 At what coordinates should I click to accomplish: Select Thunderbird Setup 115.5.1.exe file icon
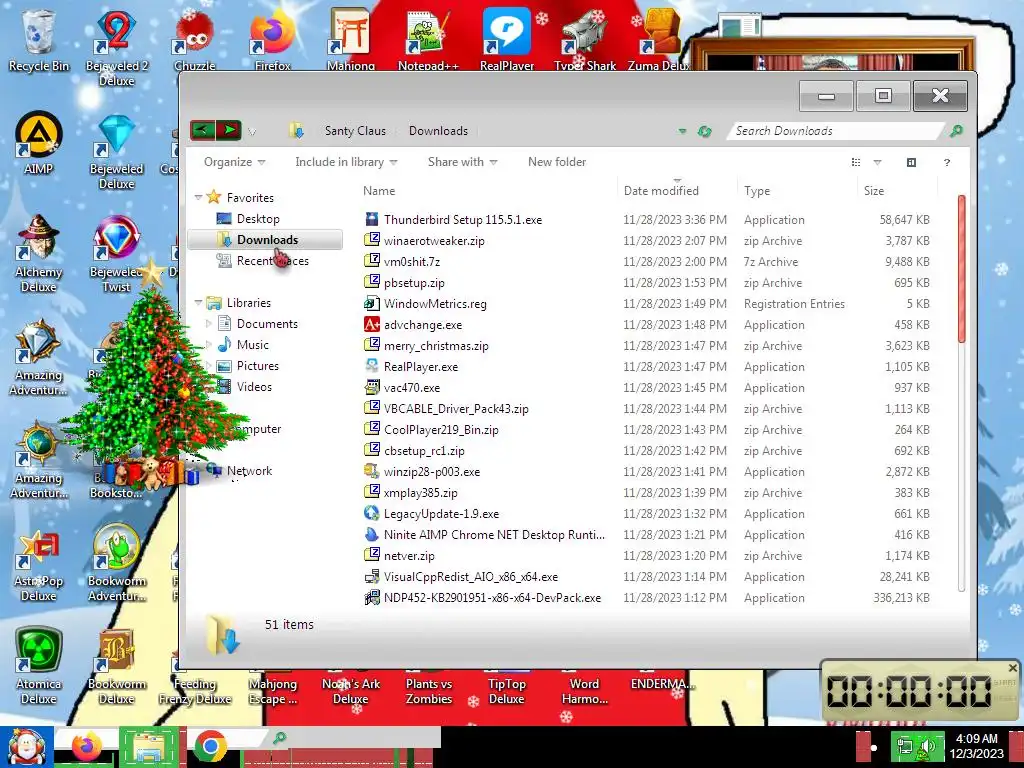372,219
